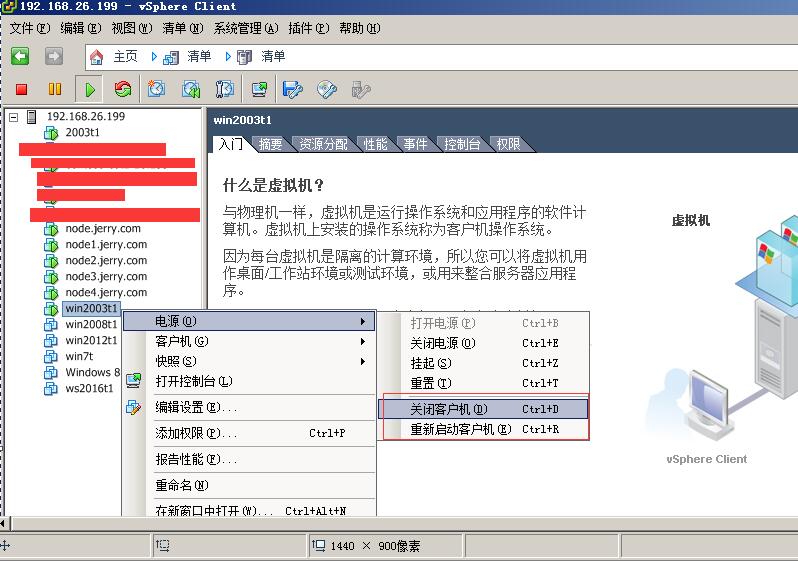Click the 主页 Home breadcrumb link
This screenshot has height=561, width=798.
click(125, 56)
